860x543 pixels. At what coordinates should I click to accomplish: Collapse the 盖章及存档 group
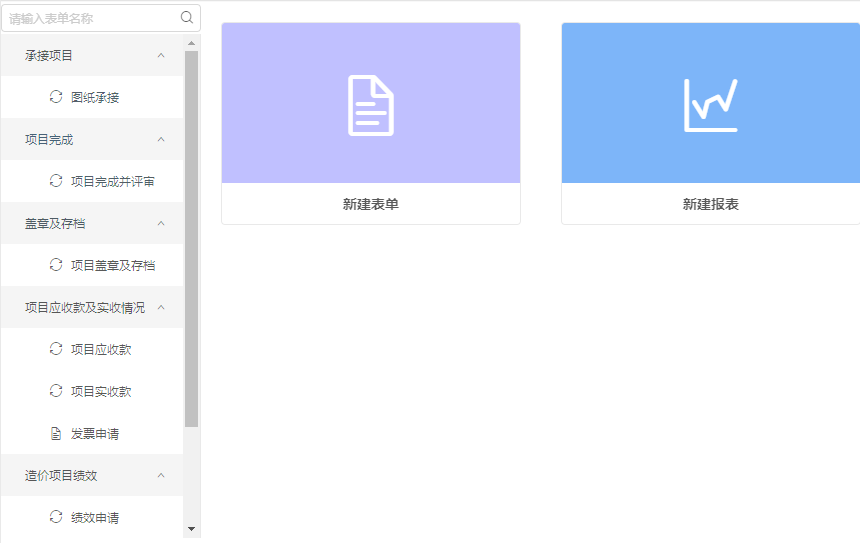[161, 223]
